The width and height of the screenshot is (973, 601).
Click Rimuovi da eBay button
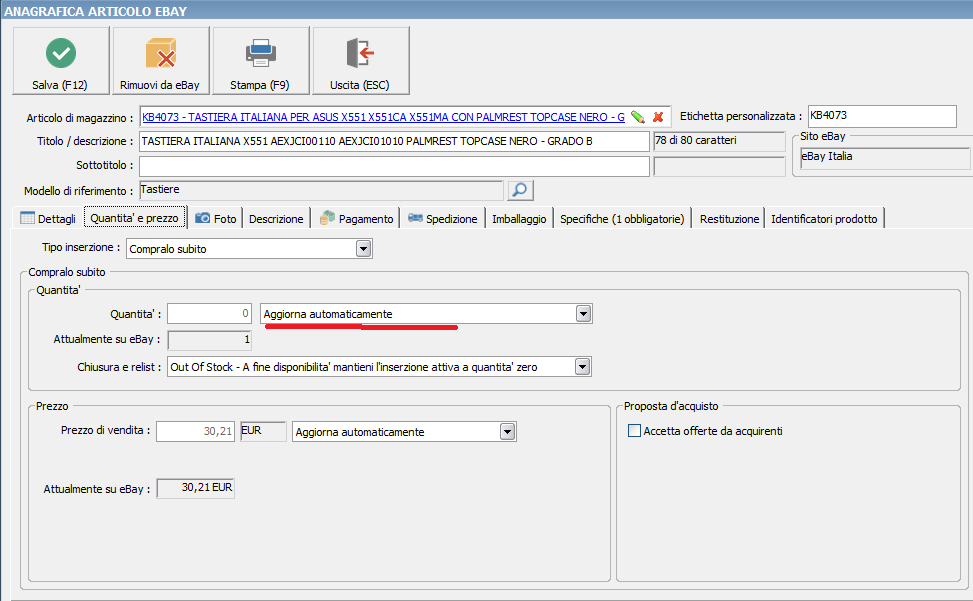[161, 61]
